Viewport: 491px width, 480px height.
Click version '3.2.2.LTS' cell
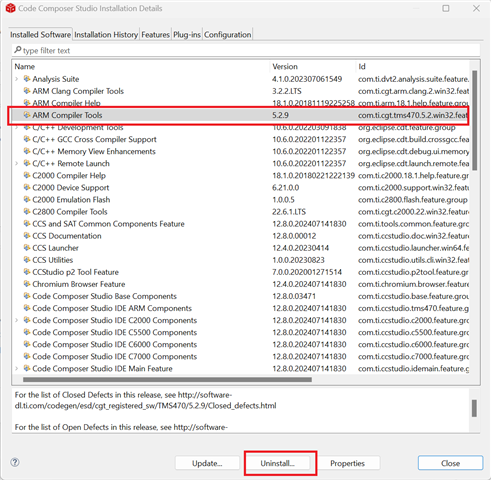287,91
